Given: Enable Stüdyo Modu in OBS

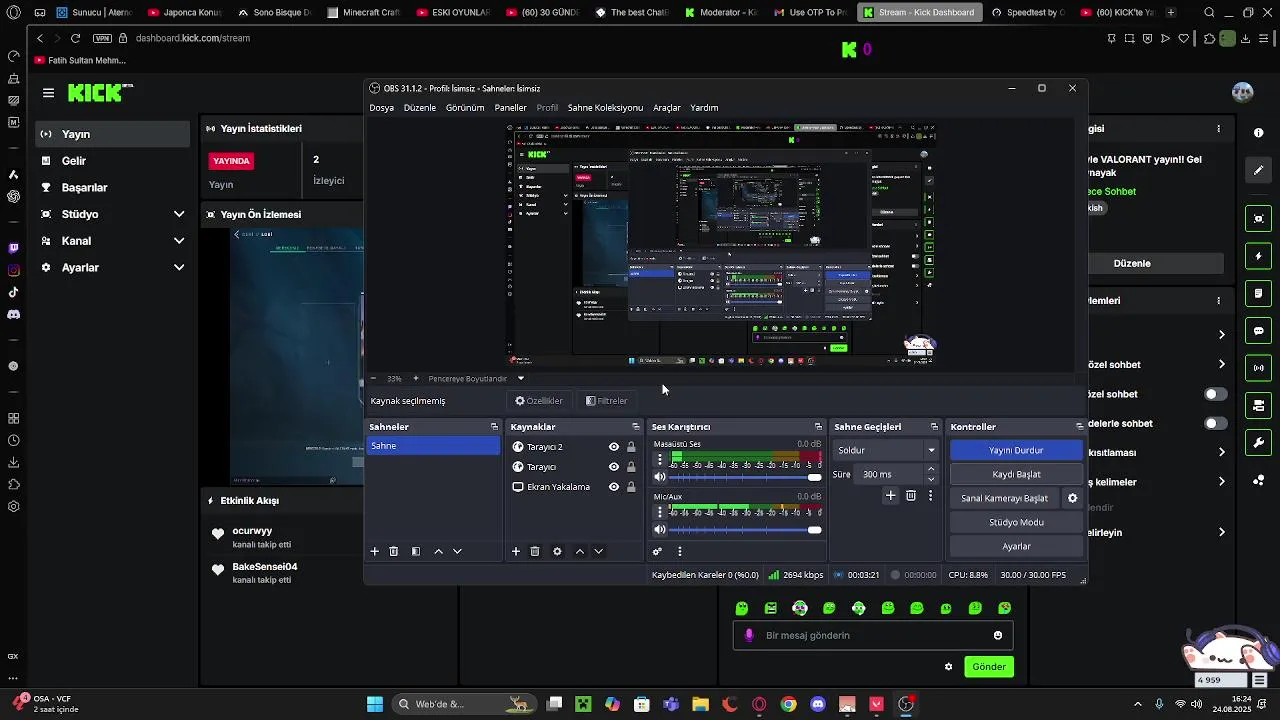Looking at the screenshot, I should coord(1016,522).
